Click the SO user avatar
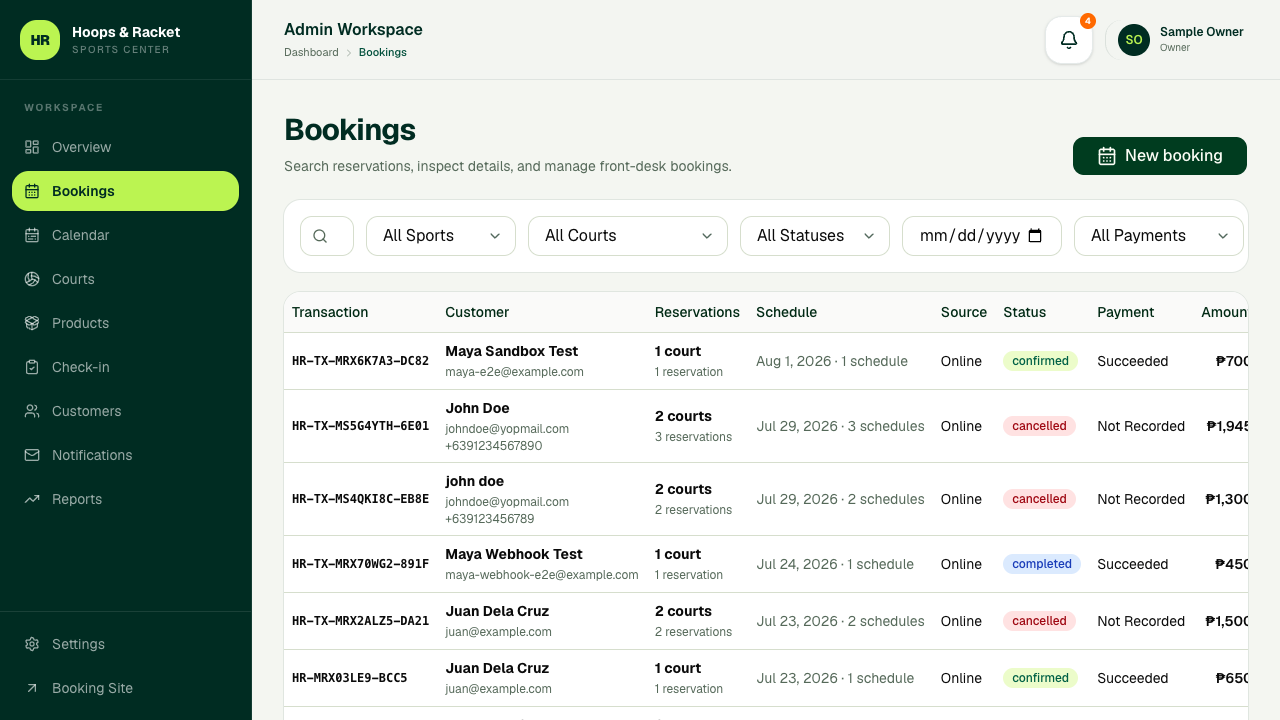This screenshot has width=1280, height=720. 1134,40
